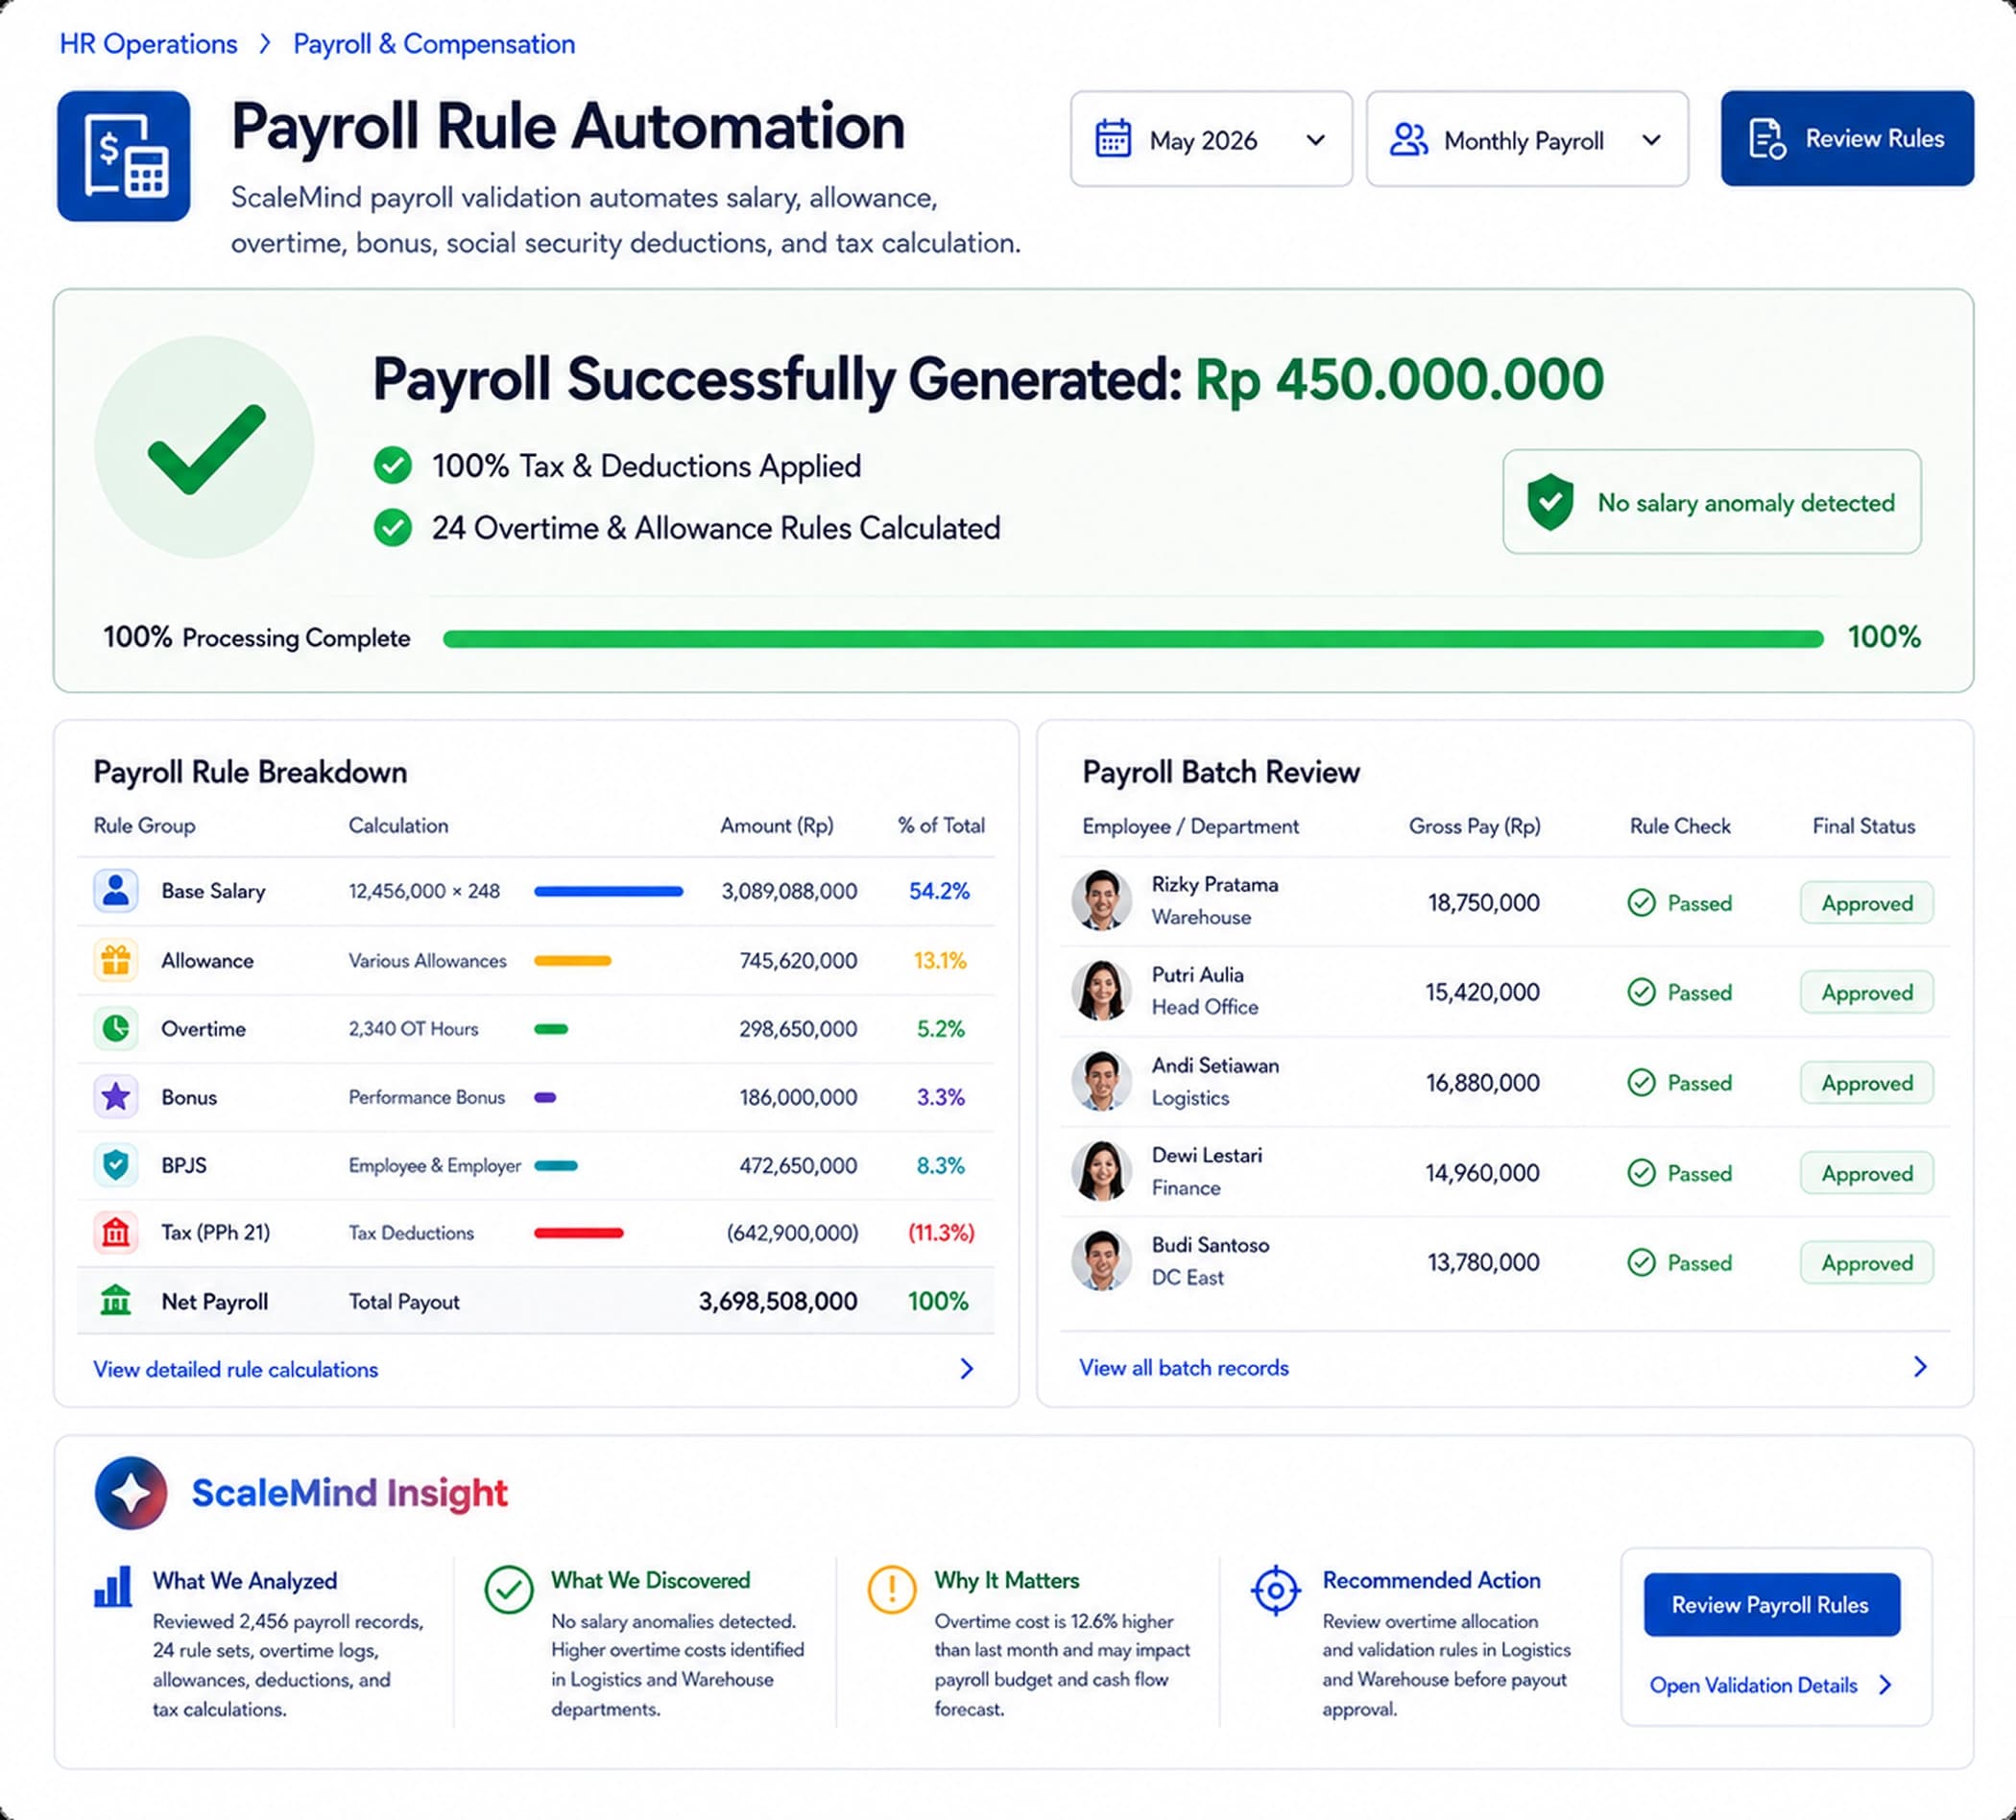Click the check circle icon for What We Discovered
This screenshot has width=2016, height=1820.
(x=508, y=1589)
